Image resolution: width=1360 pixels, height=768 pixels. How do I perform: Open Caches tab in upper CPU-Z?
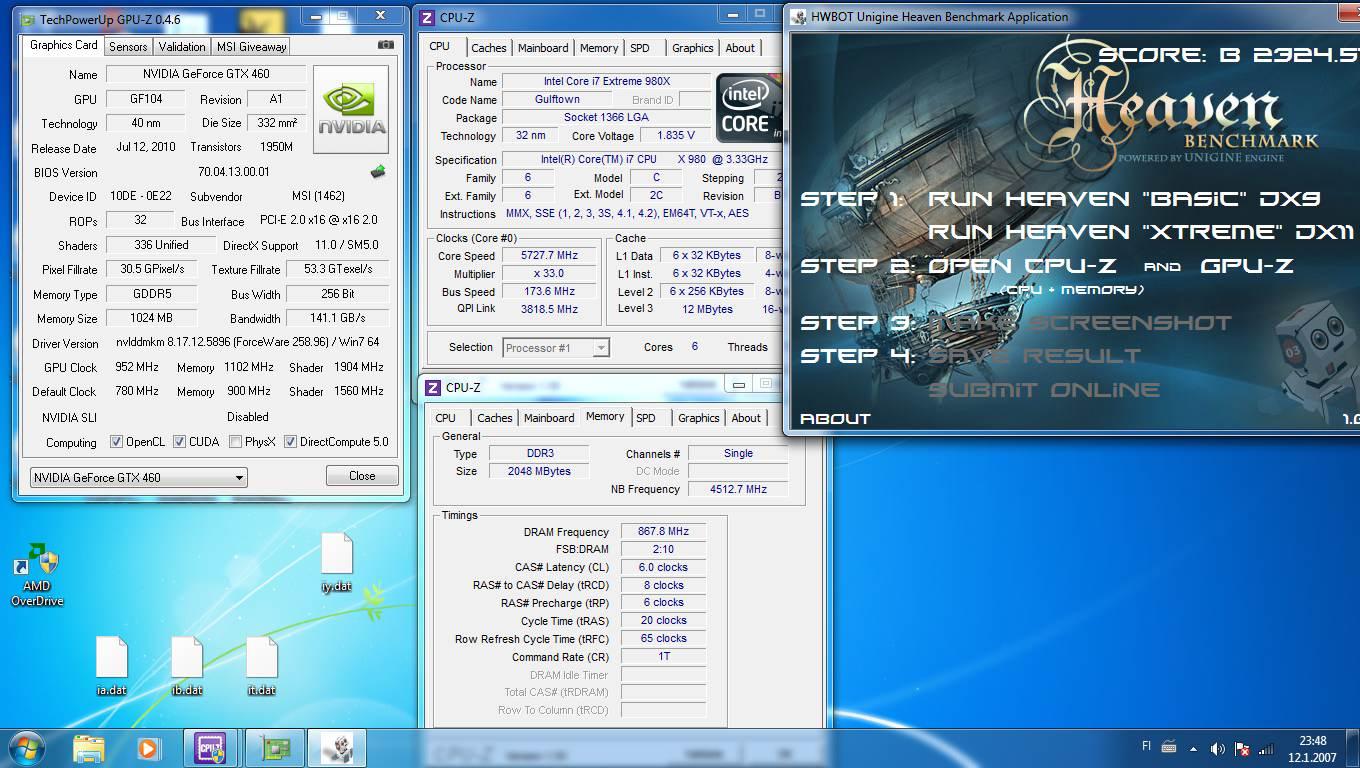coord(489,48)
